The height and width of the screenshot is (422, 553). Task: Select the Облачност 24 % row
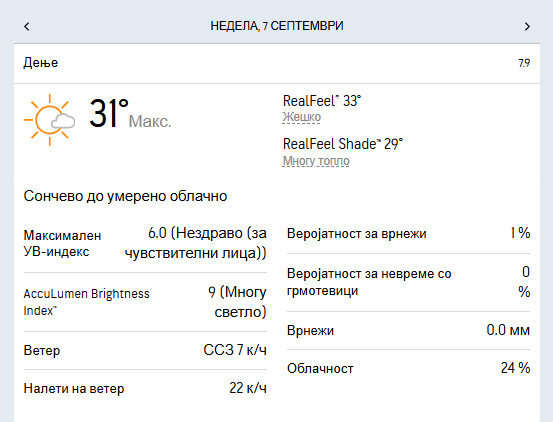point(408,368)
